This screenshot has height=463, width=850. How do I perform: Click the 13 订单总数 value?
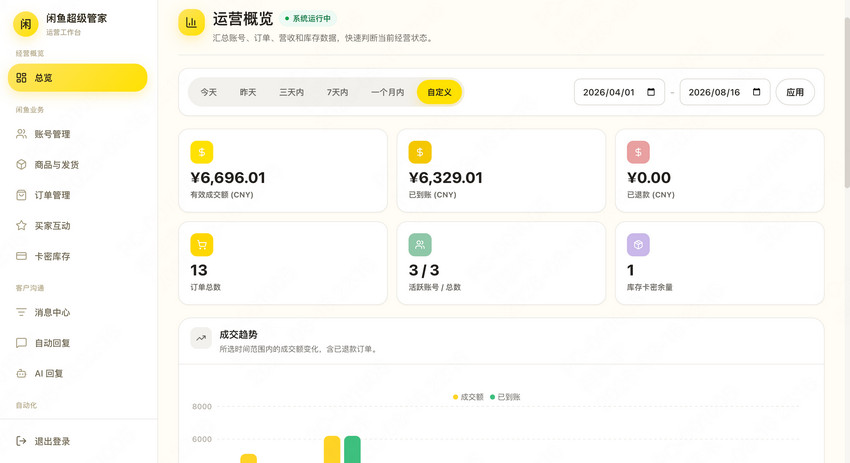pyautogui.click(x=199, y=270)
